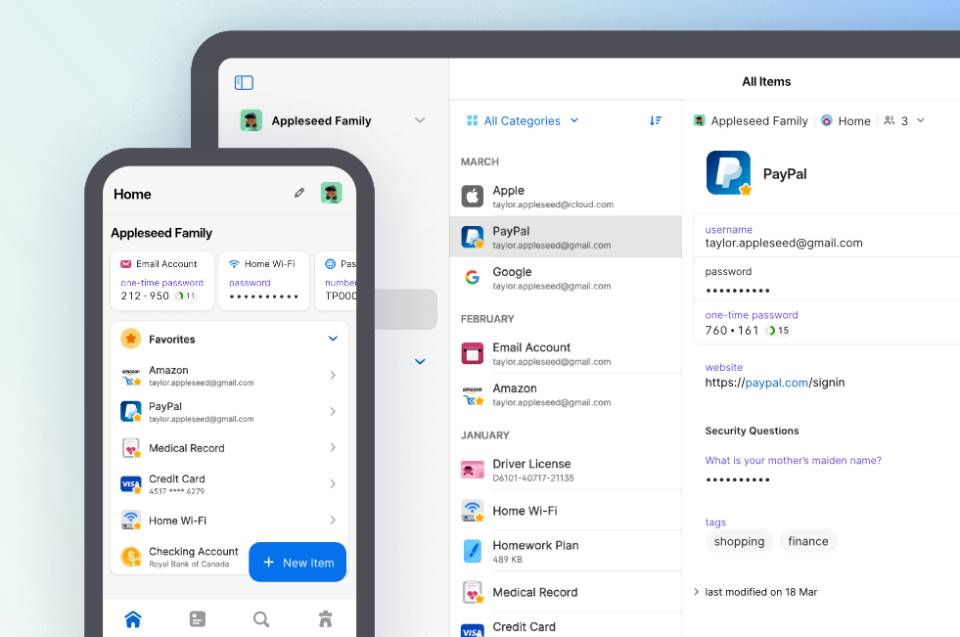
Task: Tap the Items tab icon in the phone bottom bar
Action: [x=197, y=619]
